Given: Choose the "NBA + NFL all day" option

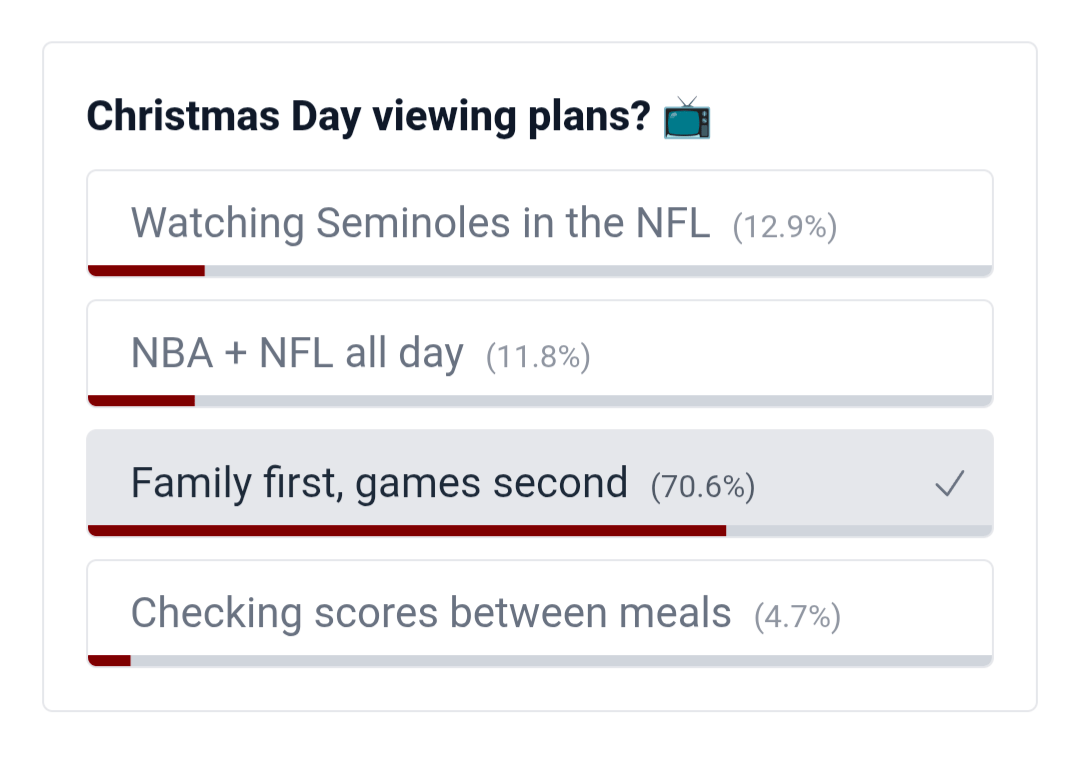Looking at the screenshot, I should (x=297, y=353).
